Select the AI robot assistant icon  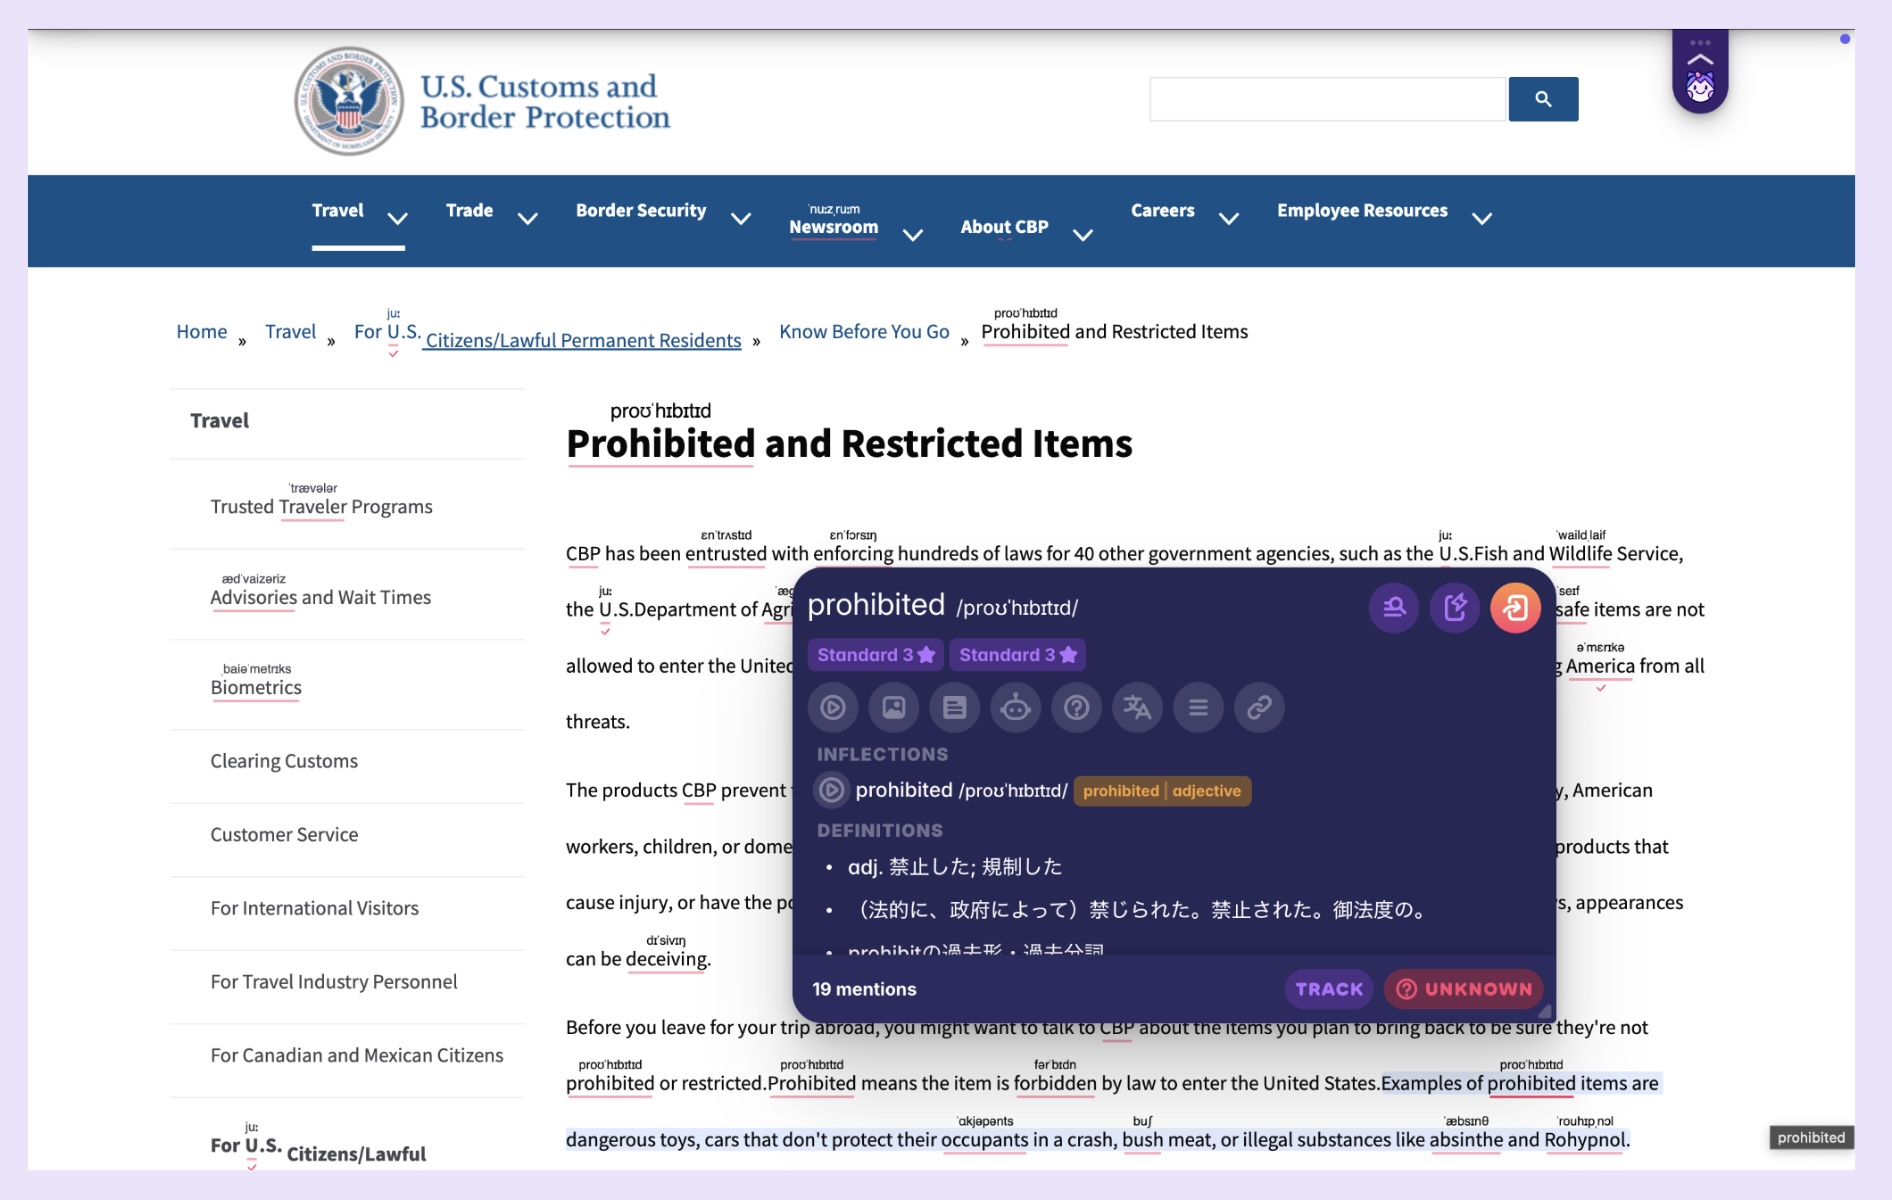1015,707
